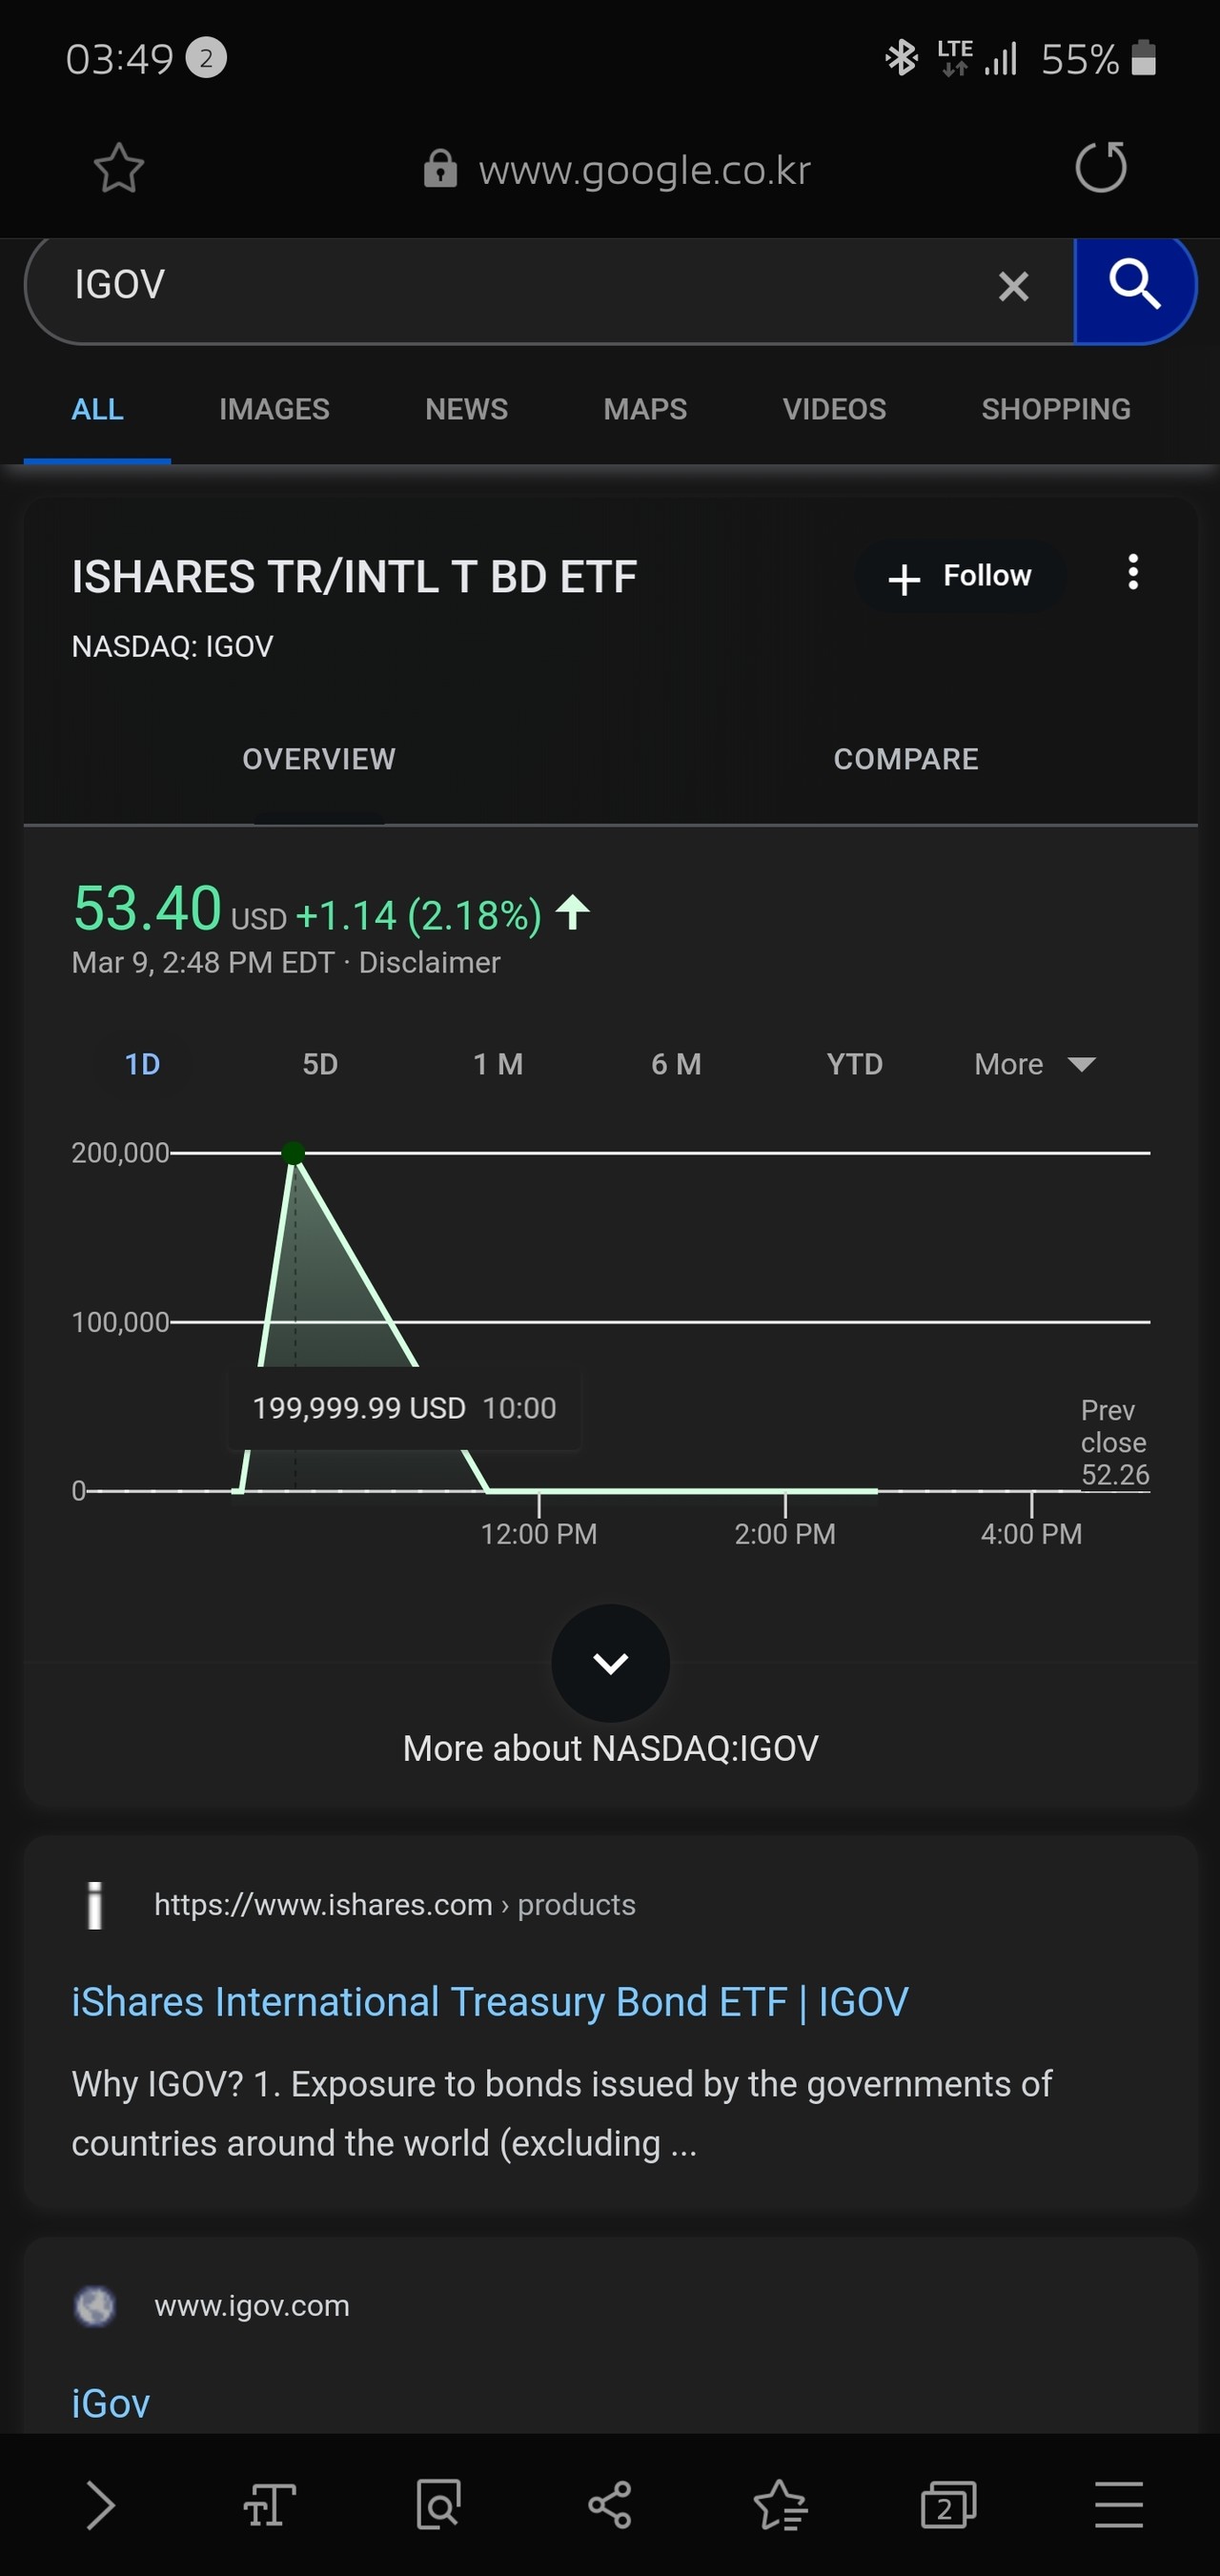Go forward with the arrow icon
The height and width of the screenshot is (2576, 1220).
click(x=100, y=2505)
